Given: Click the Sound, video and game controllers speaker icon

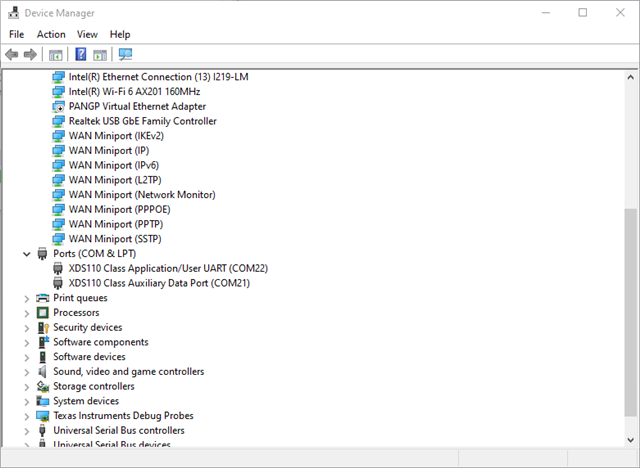Looking at the screenshot, I should point(42,371).
